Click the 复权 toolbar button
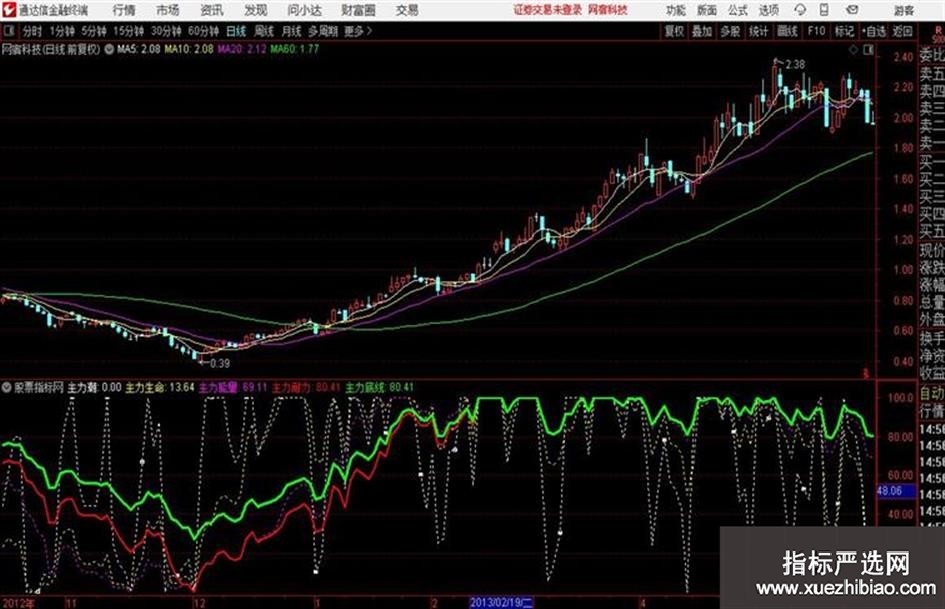945x609 pixels. coord(674,31)
